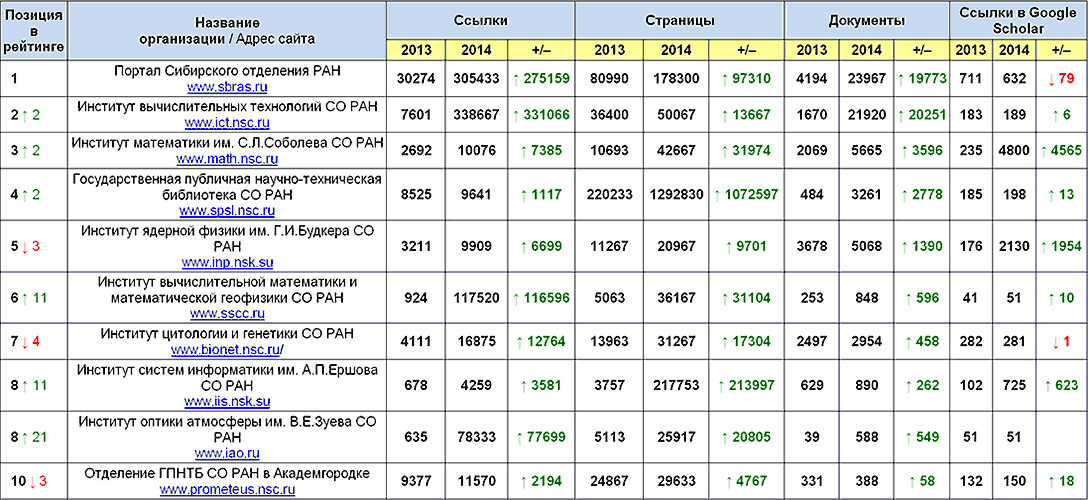1088x500 pixels.
Task: Follow the www.bionet.nsc.ru link
Action: point(225,350)
